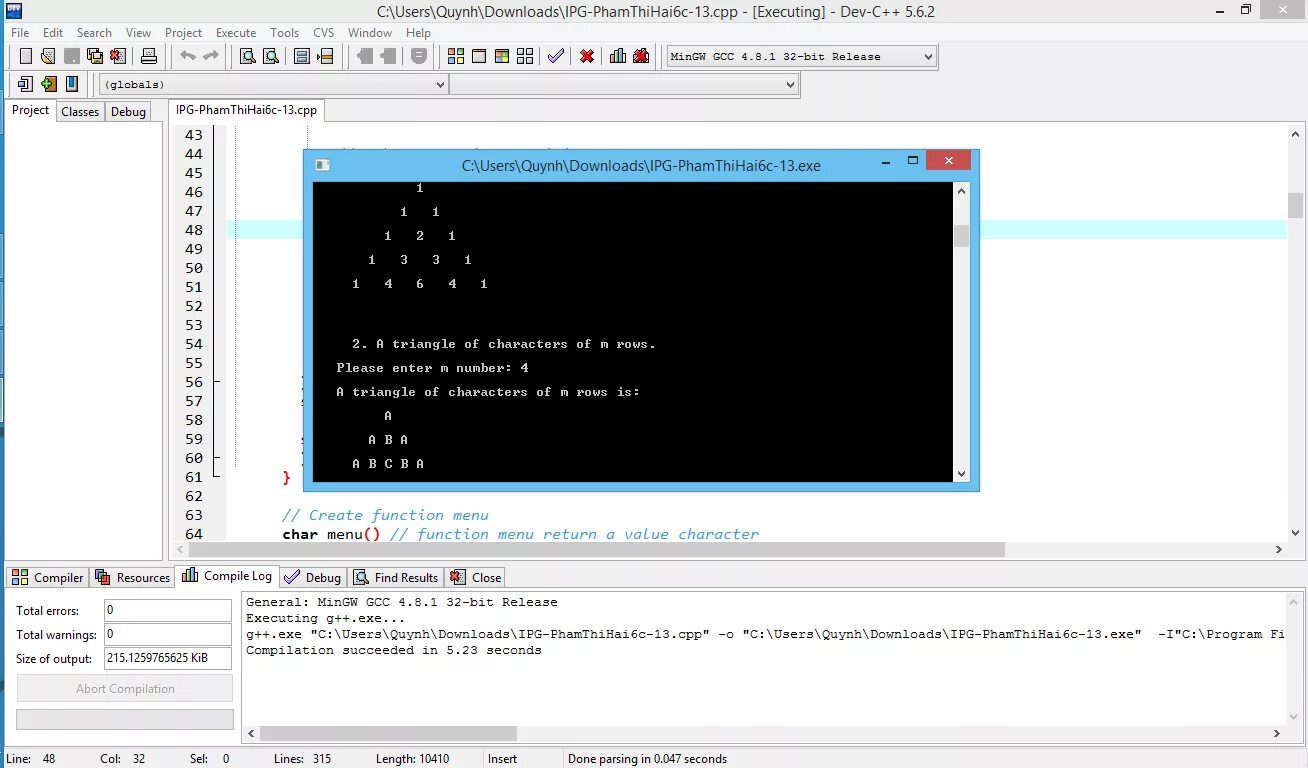The height and width of the screenshot is (768, 1308).
Task: Click the Size of output field
Action: [167, 658]
